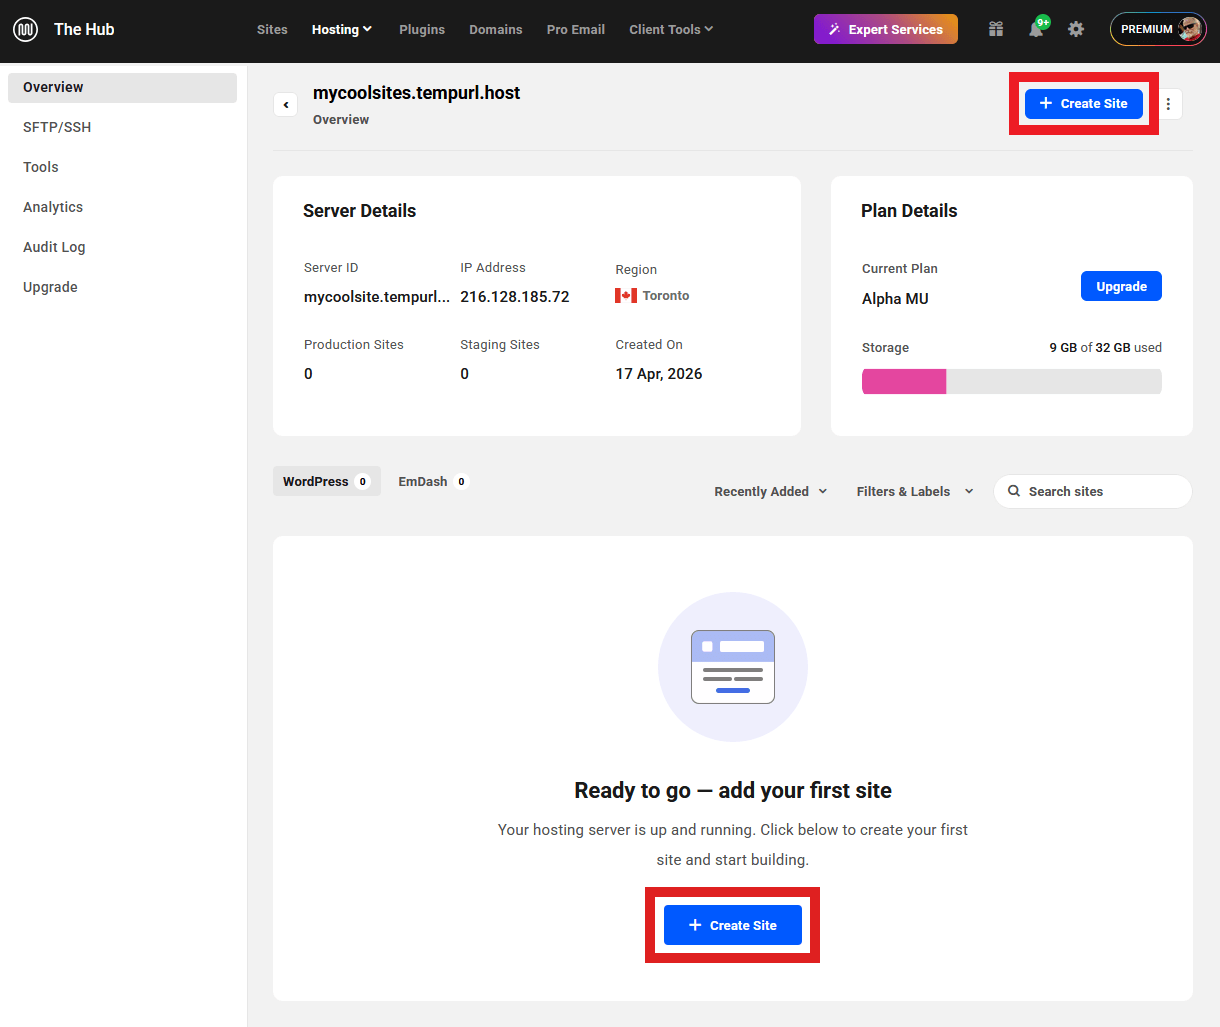This screenshot has height=1027, width=1220.
Task: Open the gift rewards icon
Action: (996, 29)
